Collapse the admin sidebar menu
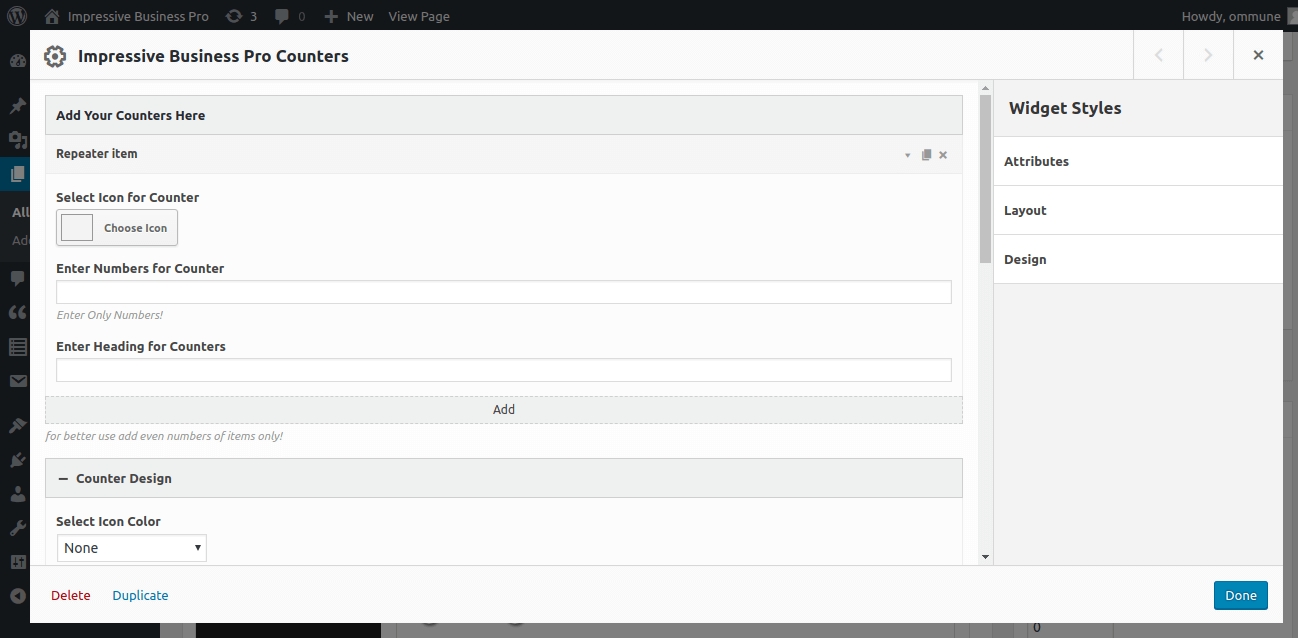 (17, 596)
